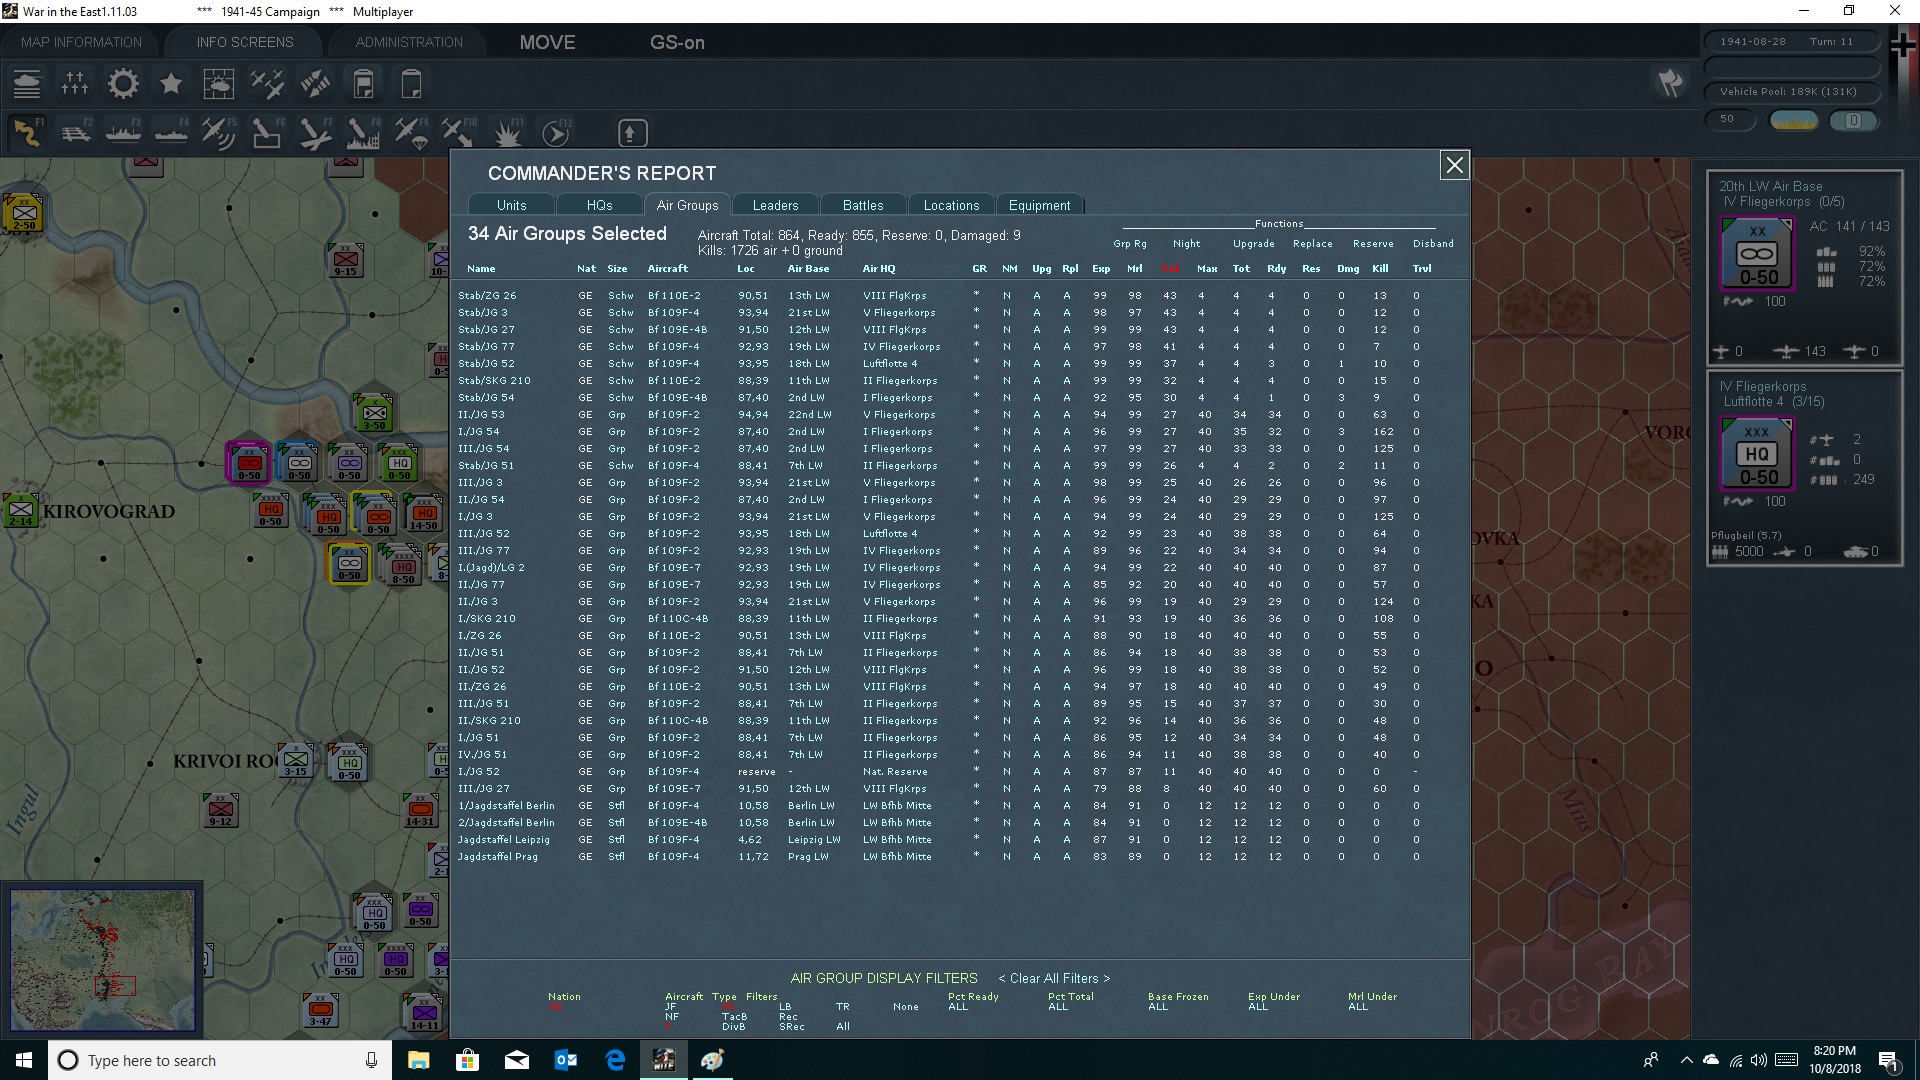Toggle NF aircraft type filter
Screen dimensions: 1920x1080
(x=672, y=1017)
